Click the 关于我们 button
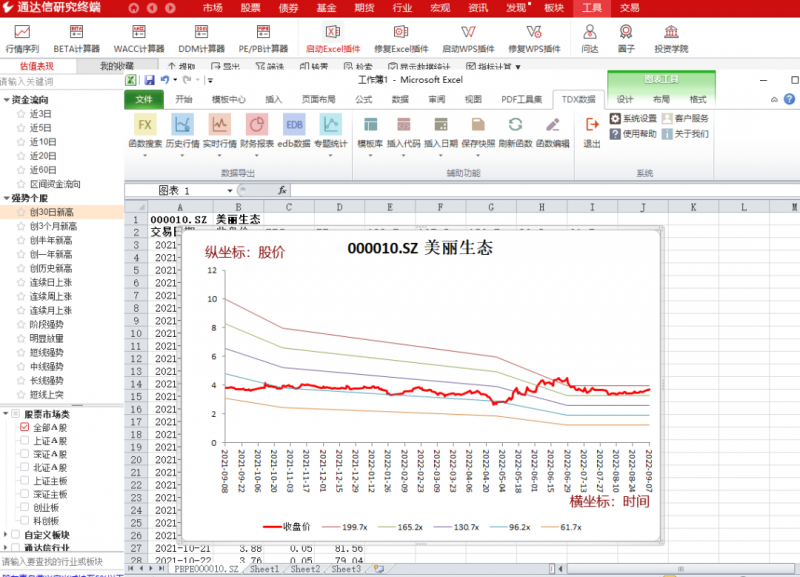 tap(685, 134)
